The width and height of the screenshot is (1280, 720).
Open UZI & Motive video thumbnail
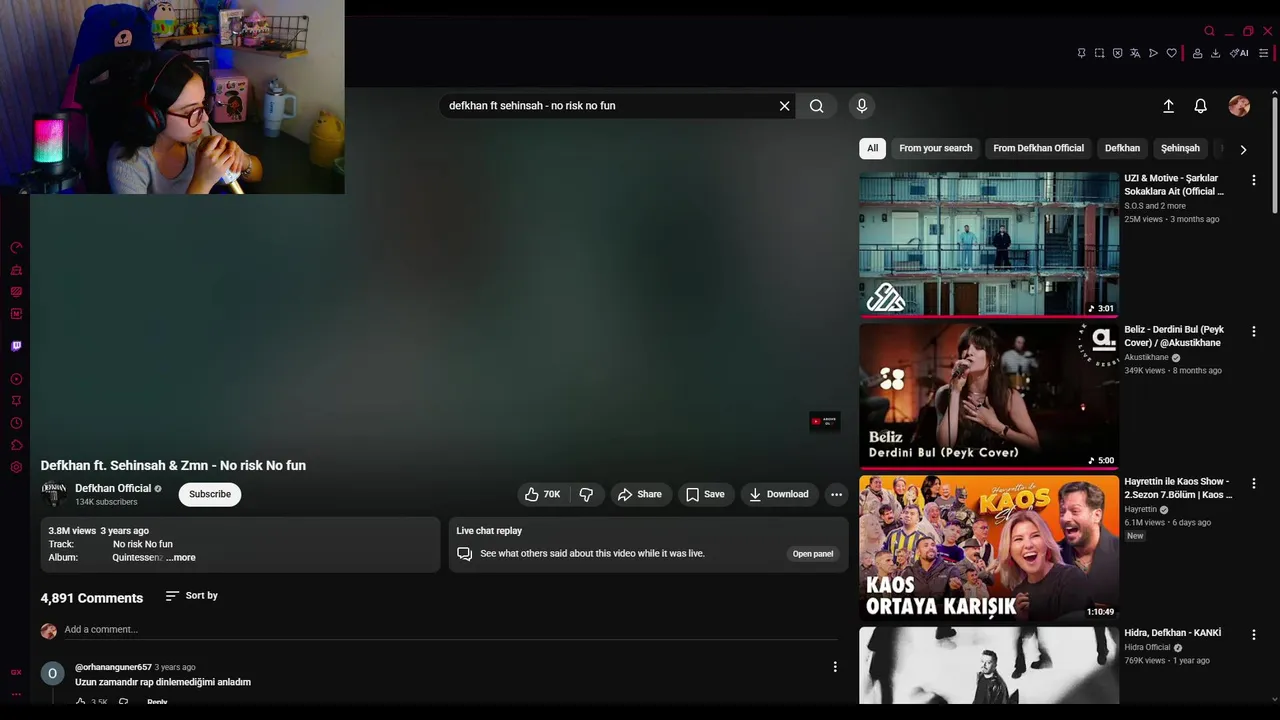pos(989,244)
